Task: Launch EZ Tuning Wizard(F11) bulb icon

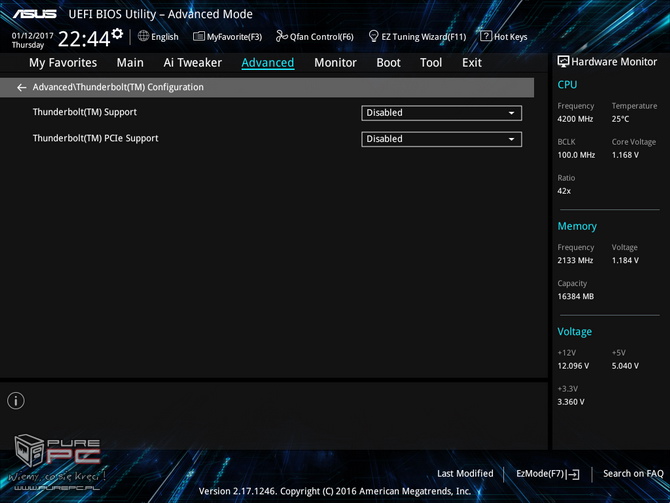Action: point(373,36)
